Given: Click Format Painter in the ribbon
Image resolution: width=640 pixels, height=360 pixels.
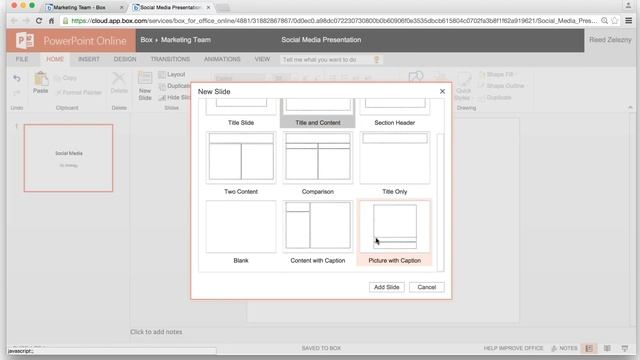Looking at the screenshot, I should pos(79,93).
